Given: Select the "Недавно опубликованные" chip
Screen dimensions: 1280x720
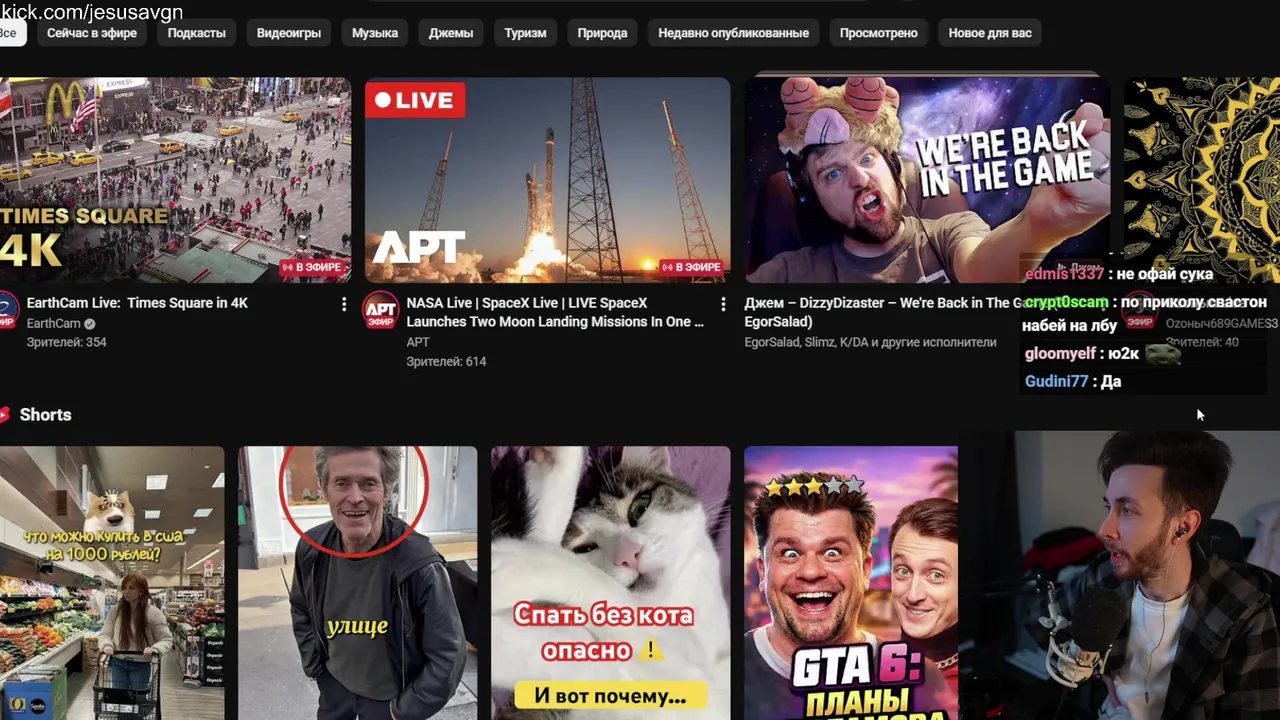Looking at the screenshot, I should pos(733,33).
